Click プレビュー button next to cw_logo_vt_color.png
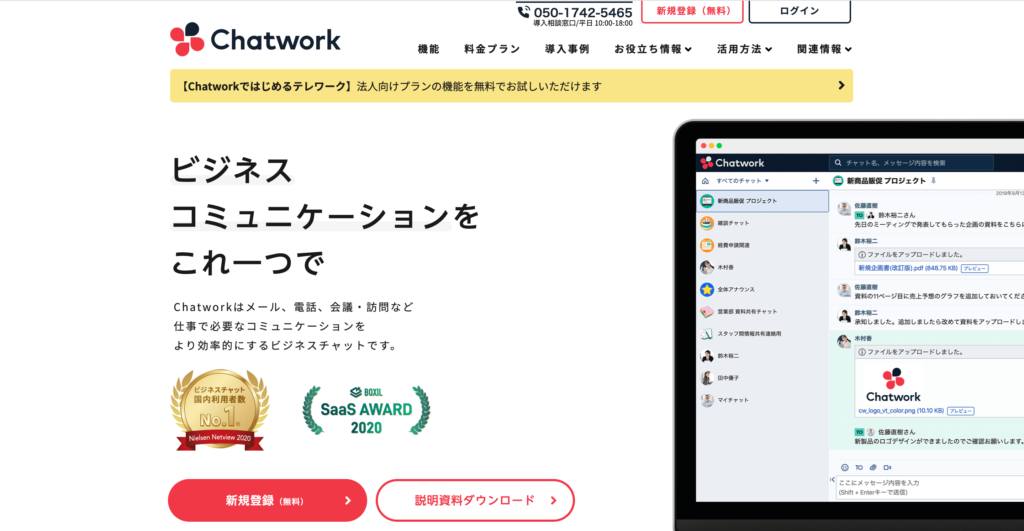 click(x=961, y=411)
